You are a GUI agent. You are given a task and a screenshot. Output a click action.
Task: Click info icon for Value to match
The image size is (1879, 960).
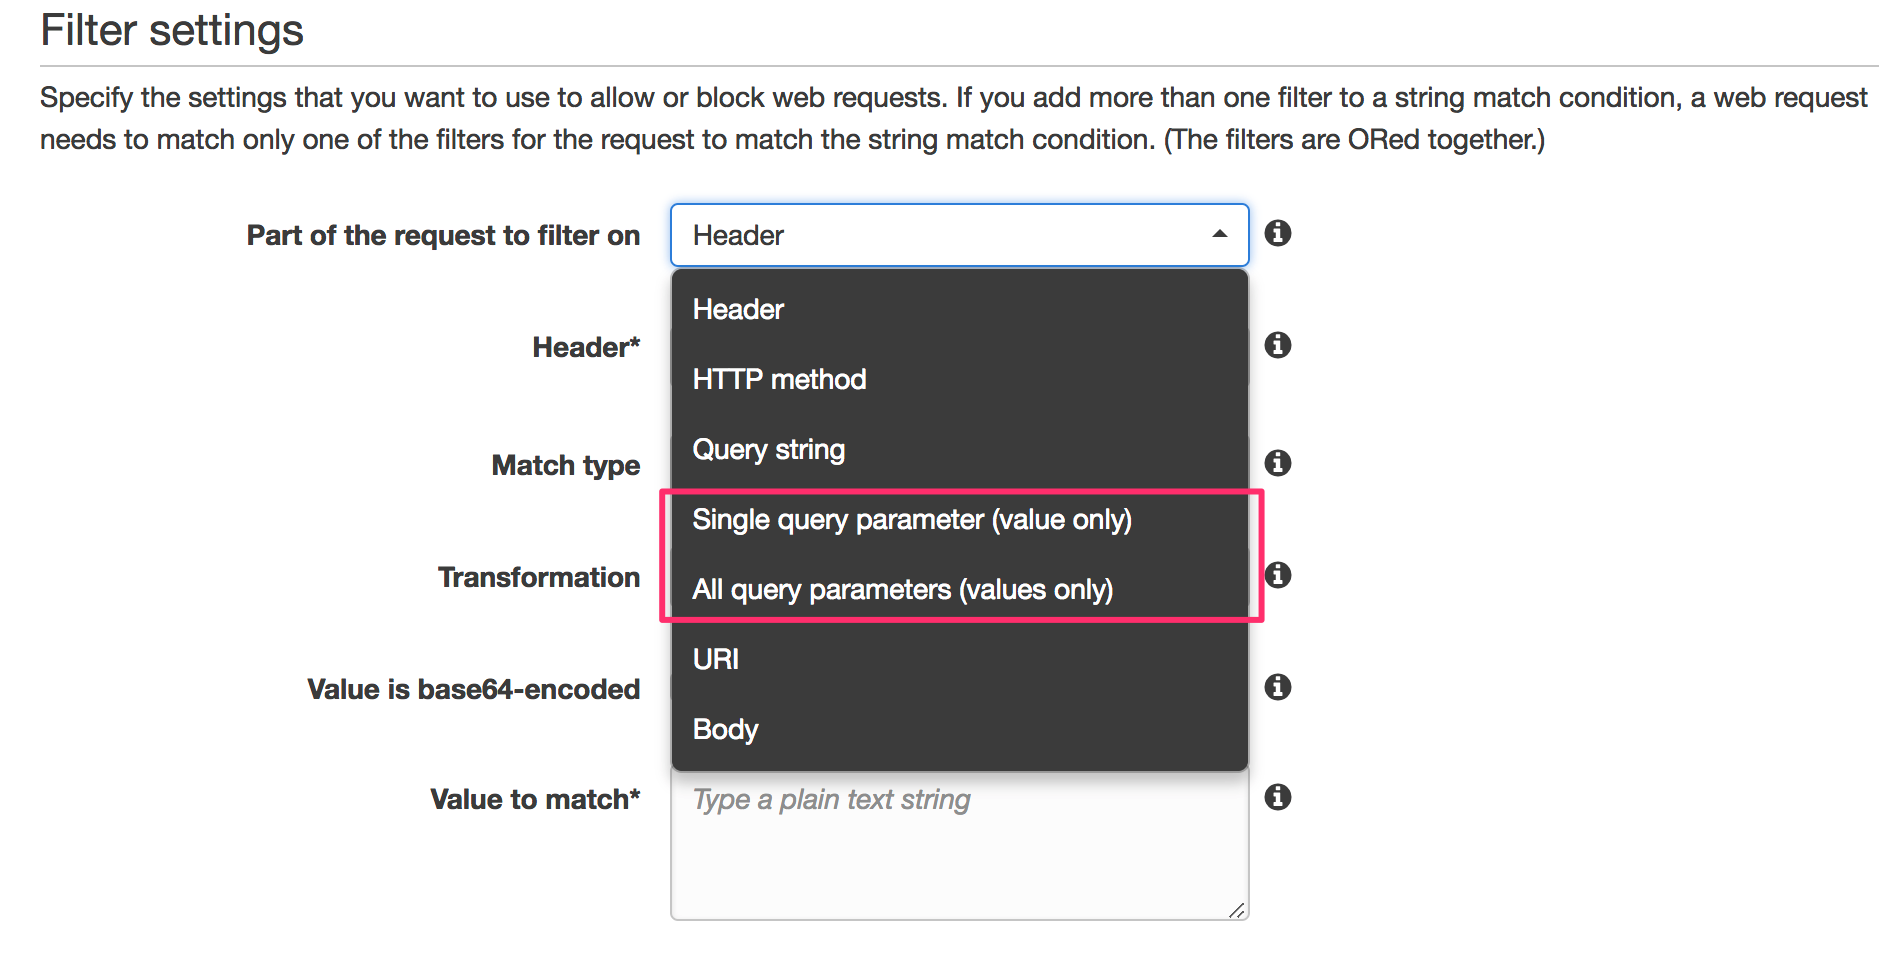1277,798
